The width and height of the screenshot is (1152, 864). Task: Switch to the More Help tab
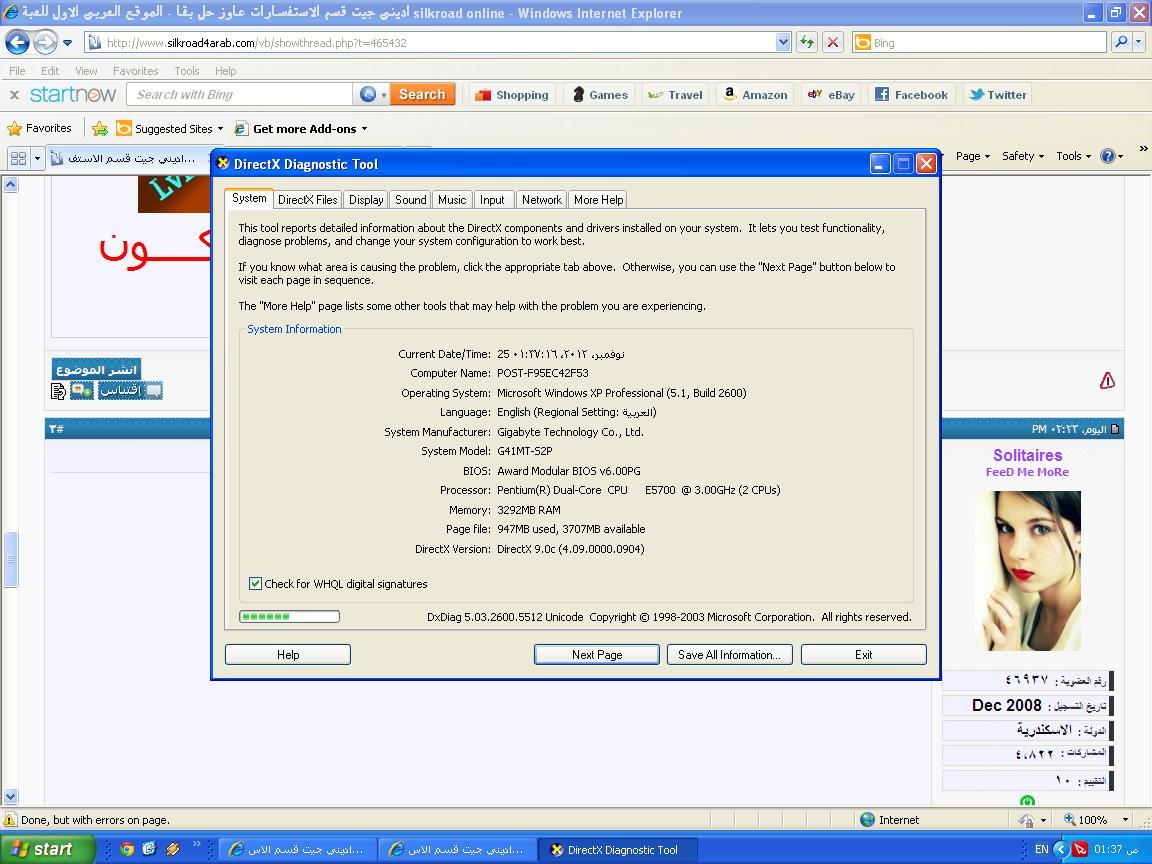598,200
